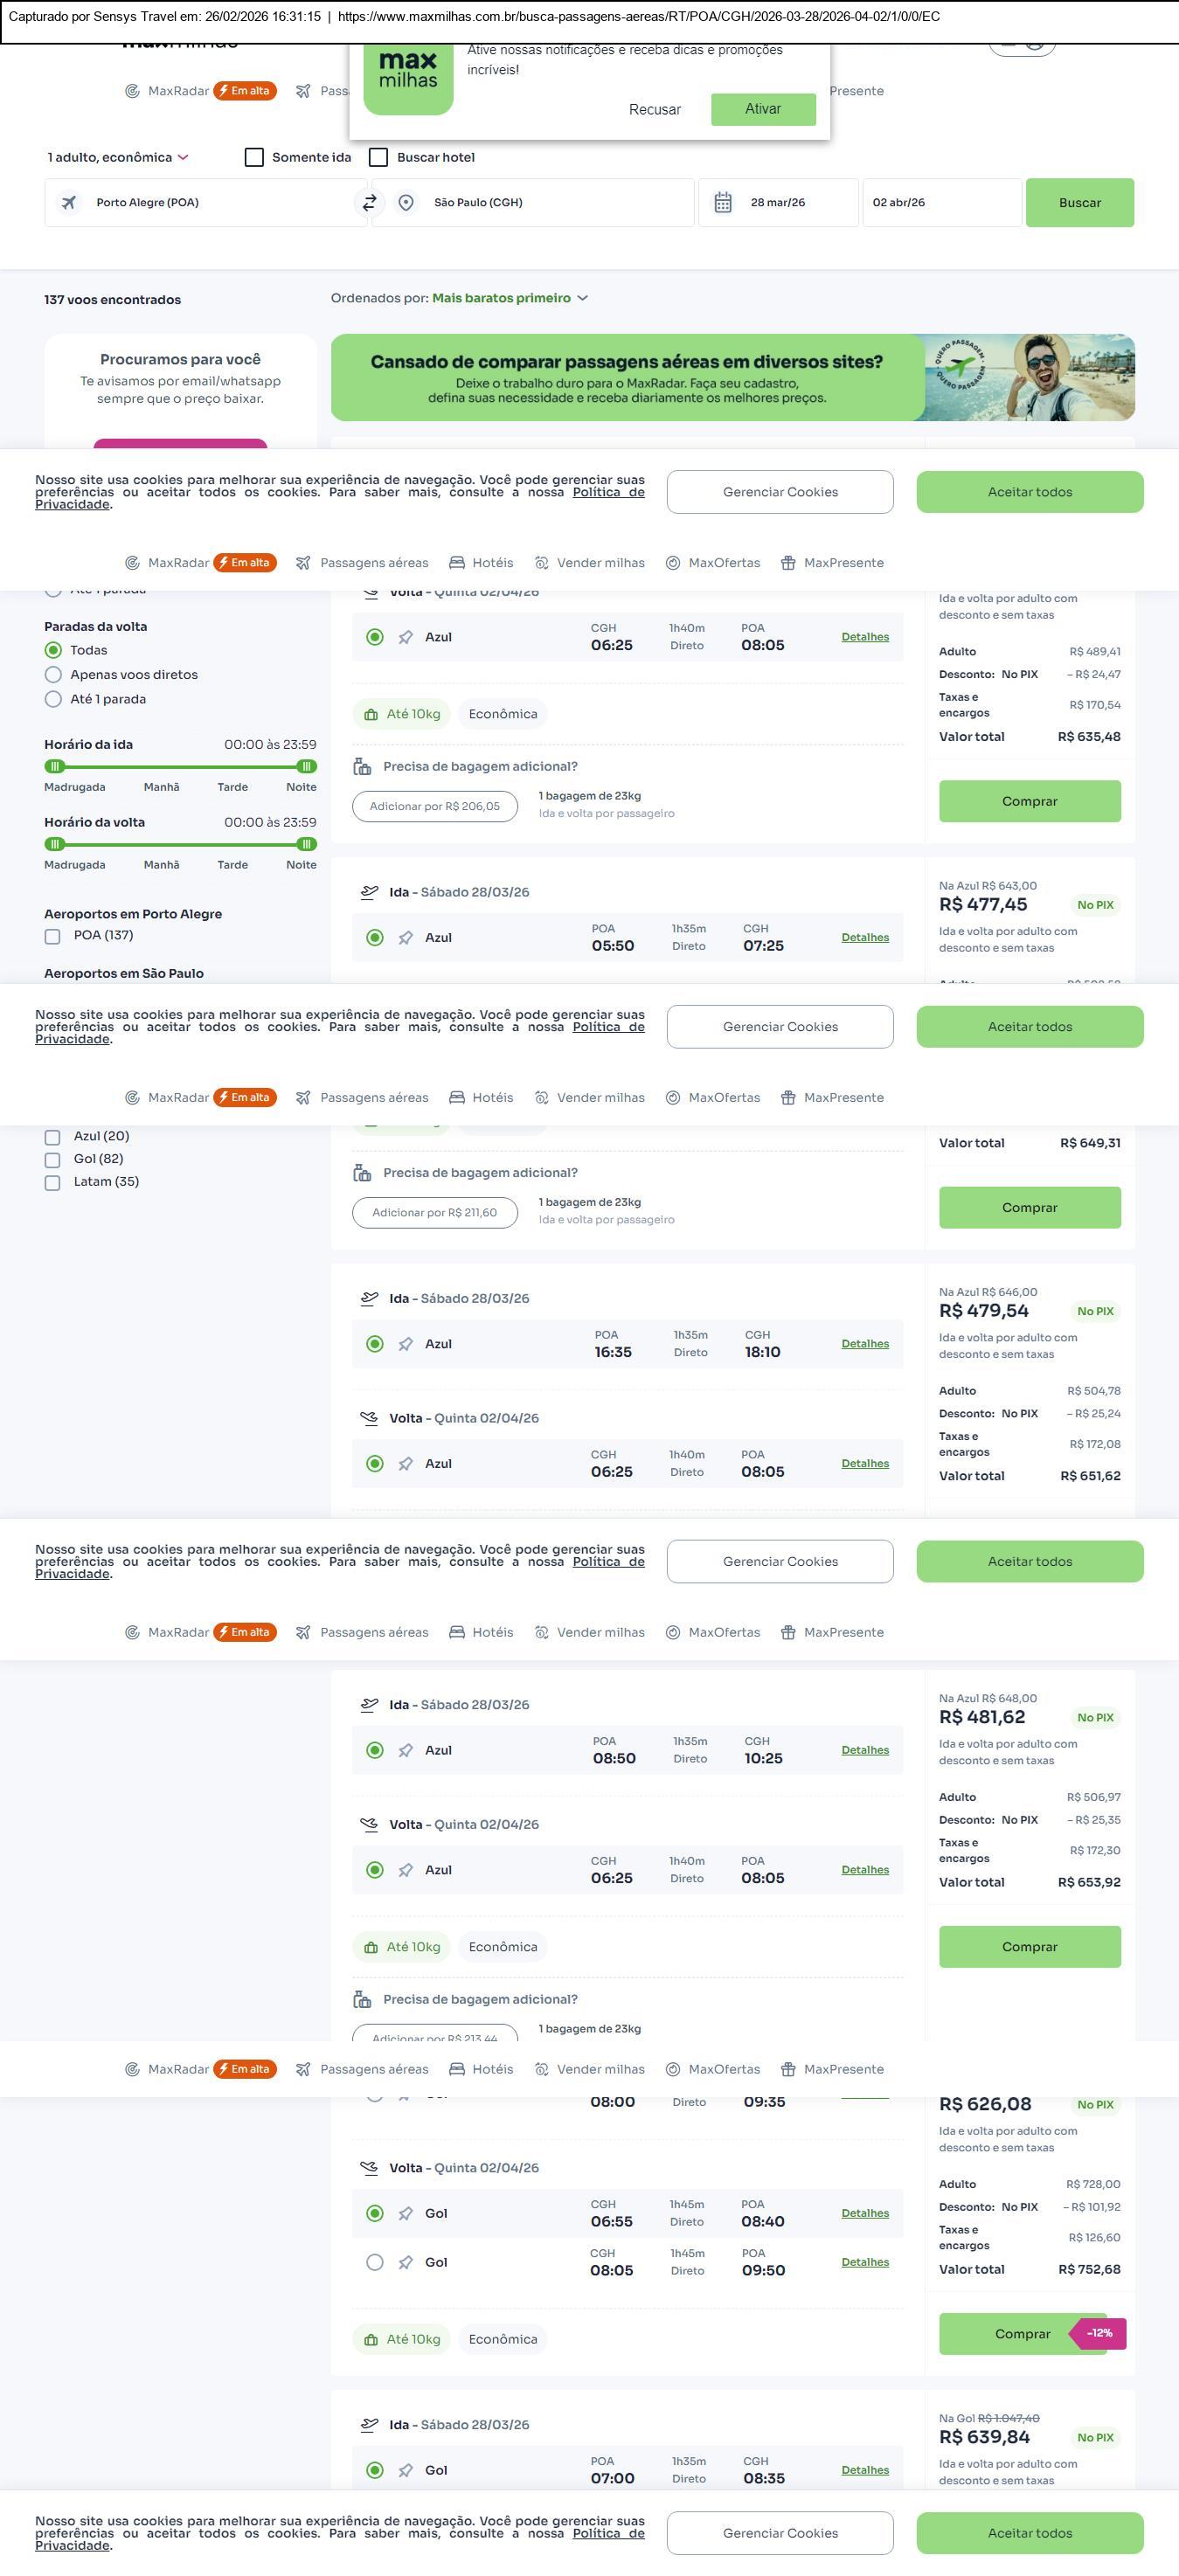Viewport: 1179px width, 2576px height.
Task: Click the takeoff icon next to 'Ida - Sábado 28/03/26'
Action: 369,892
